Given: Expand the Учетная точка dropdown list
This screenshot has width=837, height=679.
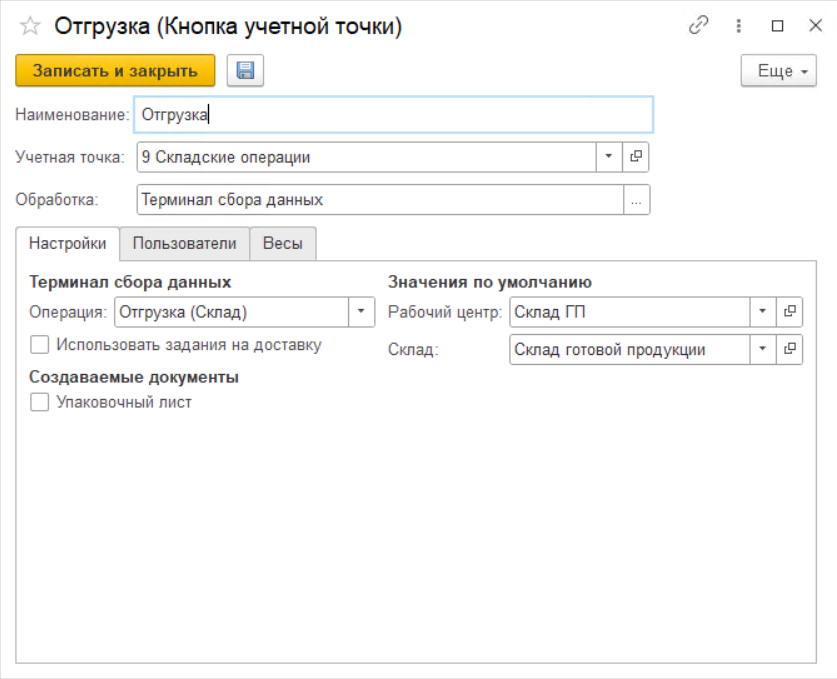Looking at the screenshot, I should (609, 157).
